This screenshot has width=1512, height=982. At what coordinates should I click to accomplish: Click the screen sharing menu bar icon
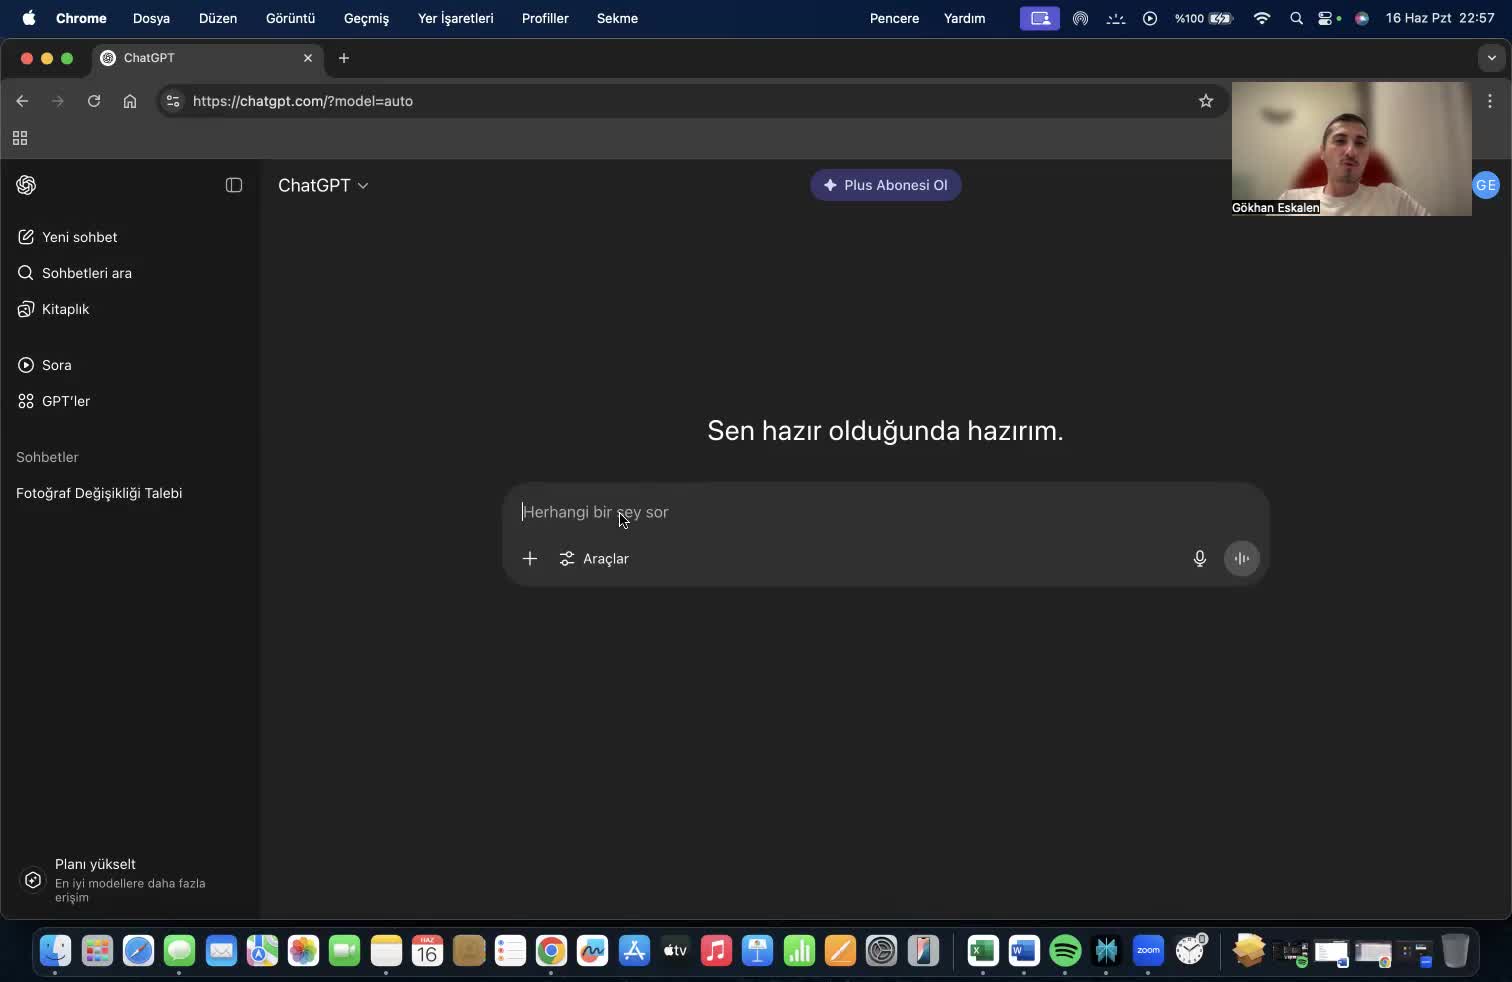coord(1040,18)
